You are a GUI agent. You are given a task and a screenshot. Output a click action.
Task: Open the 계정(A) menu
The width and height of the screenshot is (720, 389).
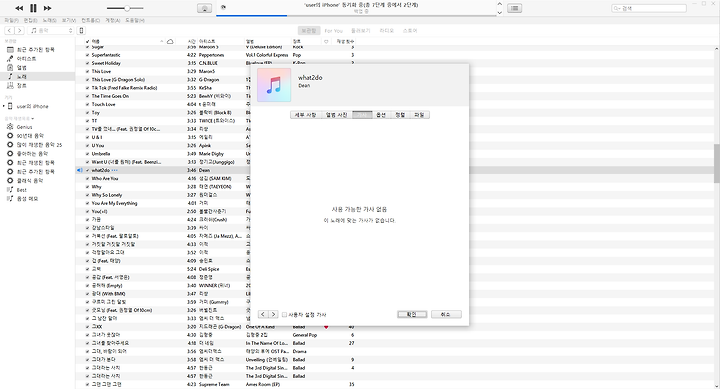pyautogui.click(x=112, y=20)
